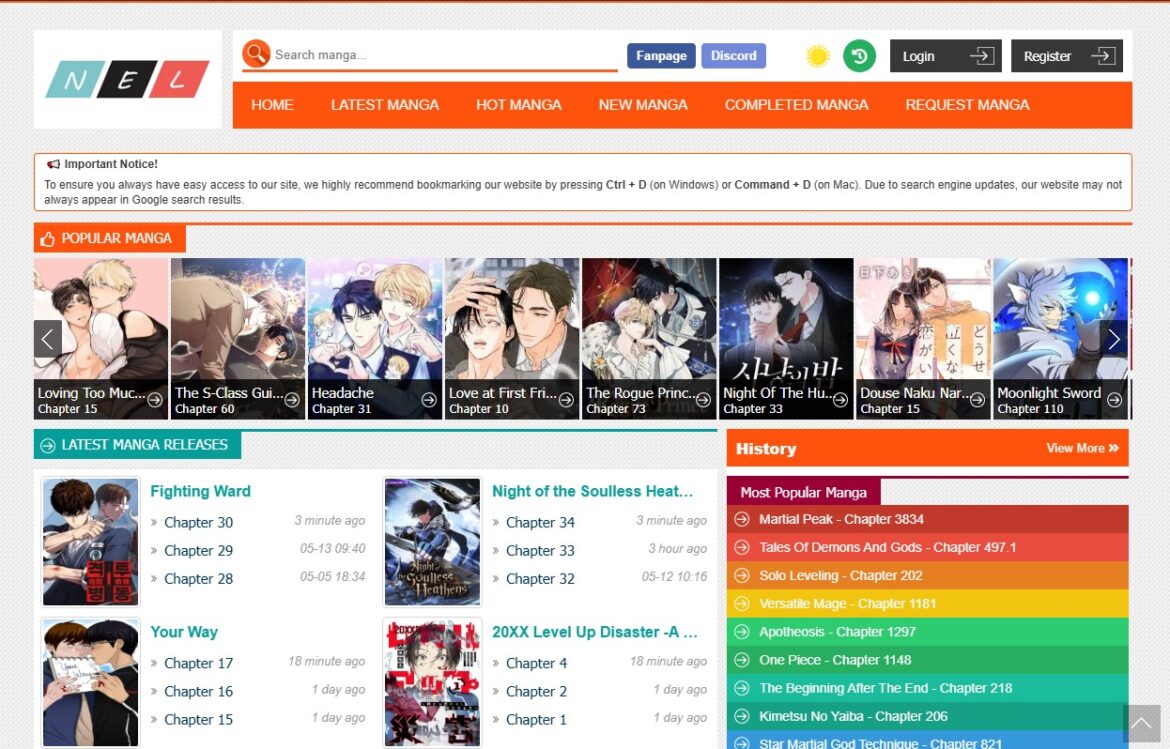Screen dimensions: 1170x749
Task: Click the megaphone icon in Important Notice
Action: (x=54, y=164)
